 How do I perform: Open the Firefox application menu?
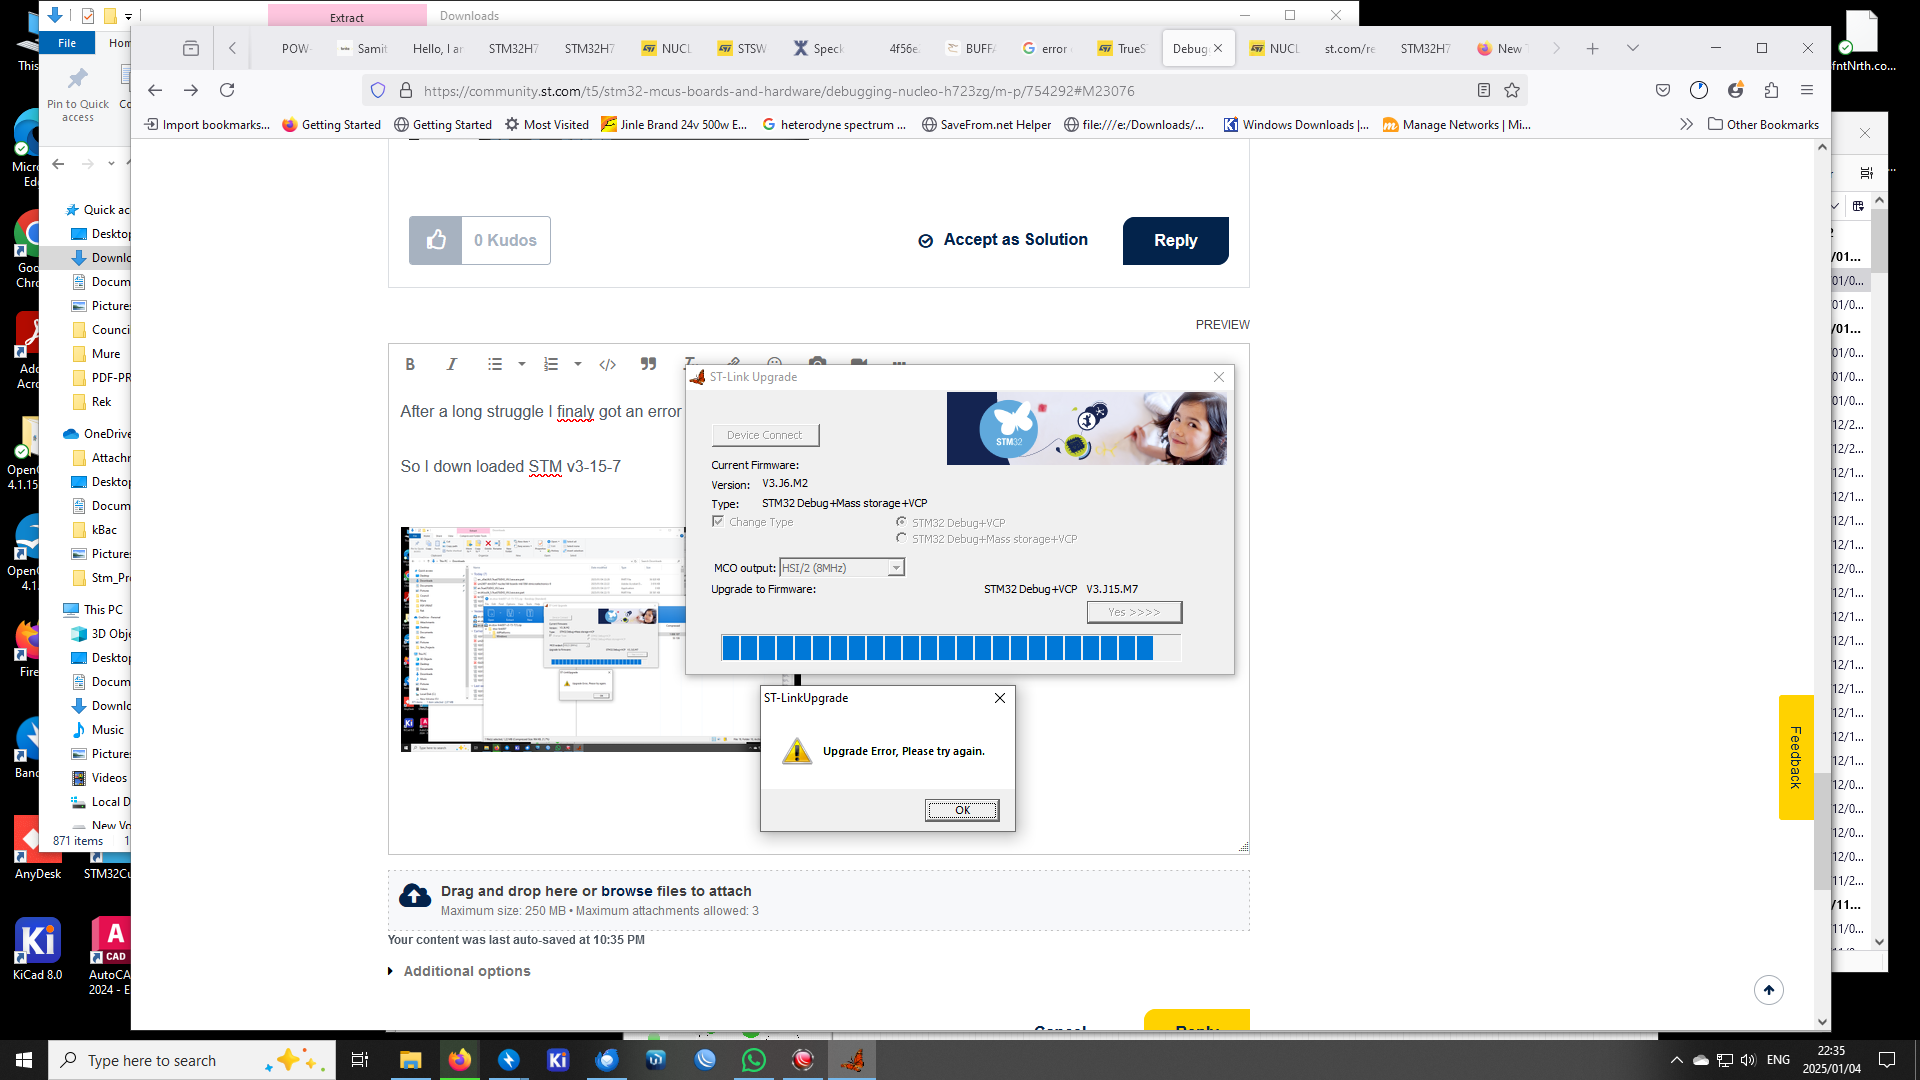coord(1807,90)
